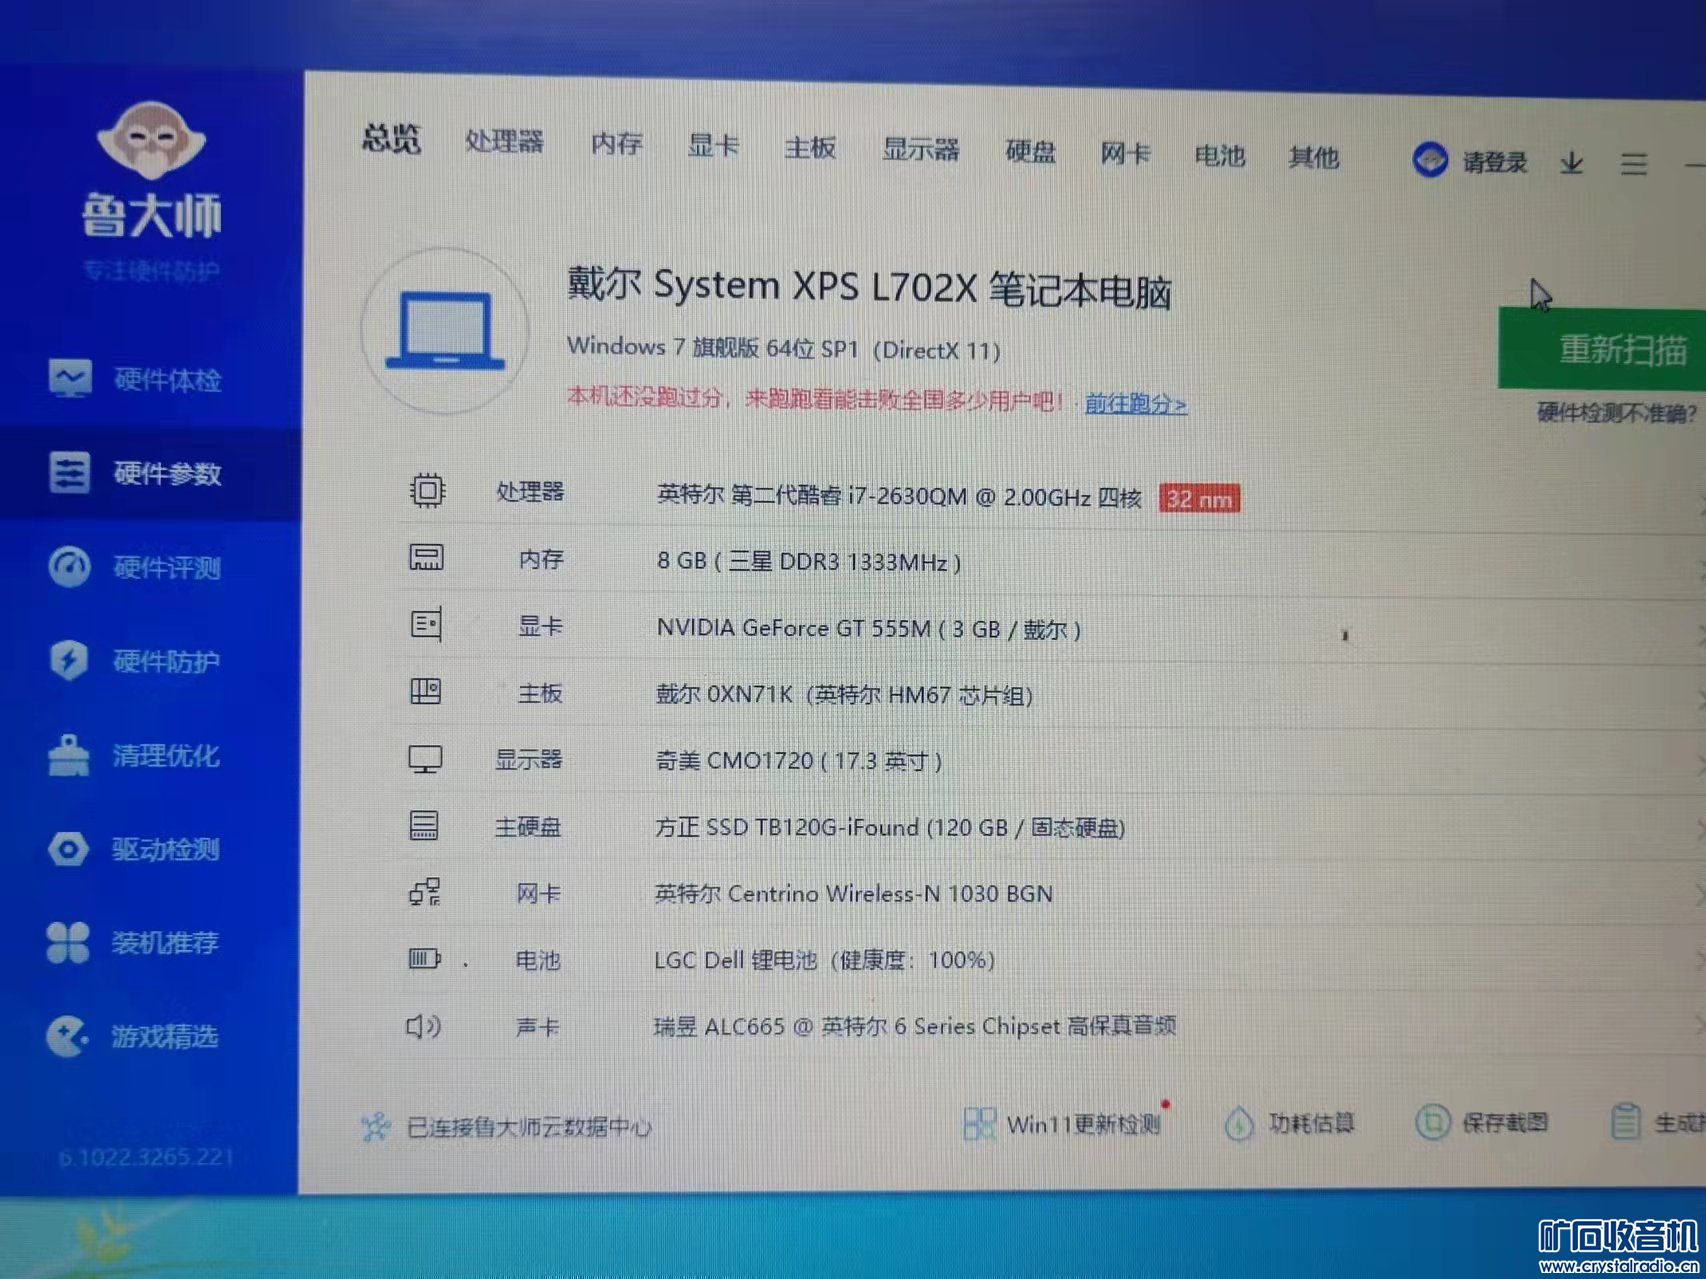Open 硬件体检 hardware checkup icon
The width and height of the screenshot is (1706, 1279).
coord(70,379)
